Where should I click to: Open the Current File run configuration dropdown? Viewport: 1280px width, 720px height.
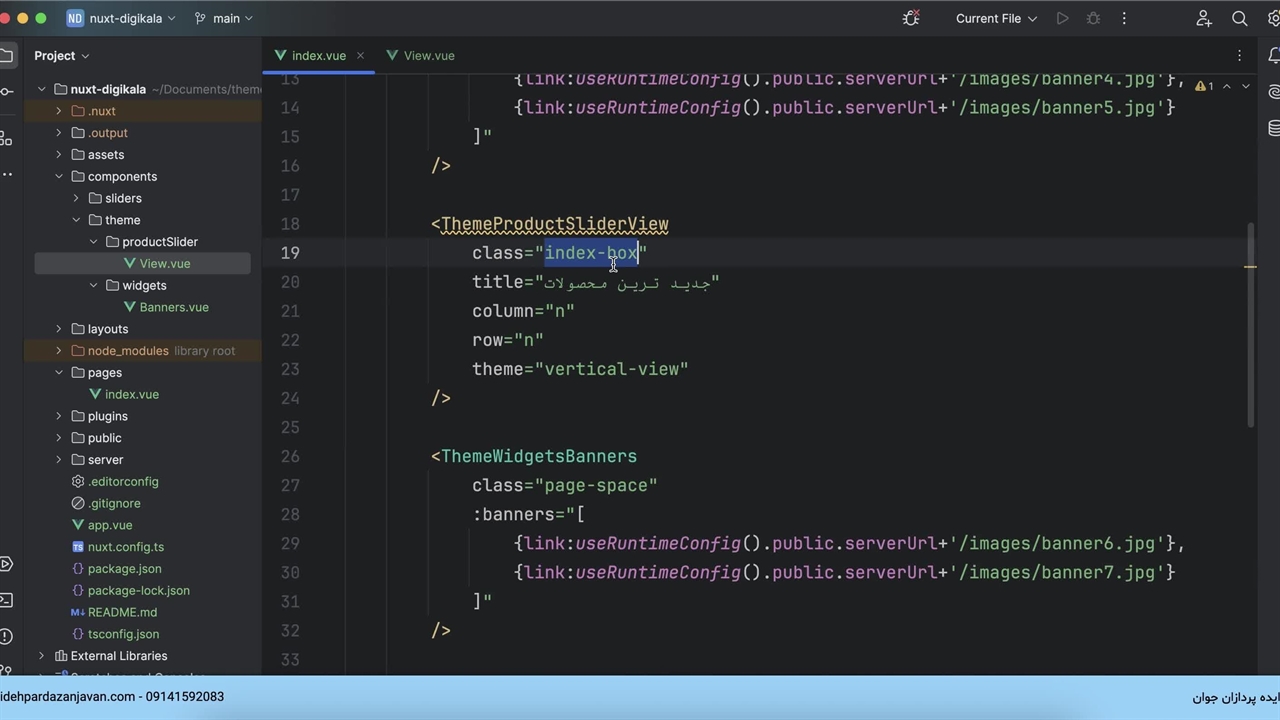pyautogui.click(x=996, y=18)
